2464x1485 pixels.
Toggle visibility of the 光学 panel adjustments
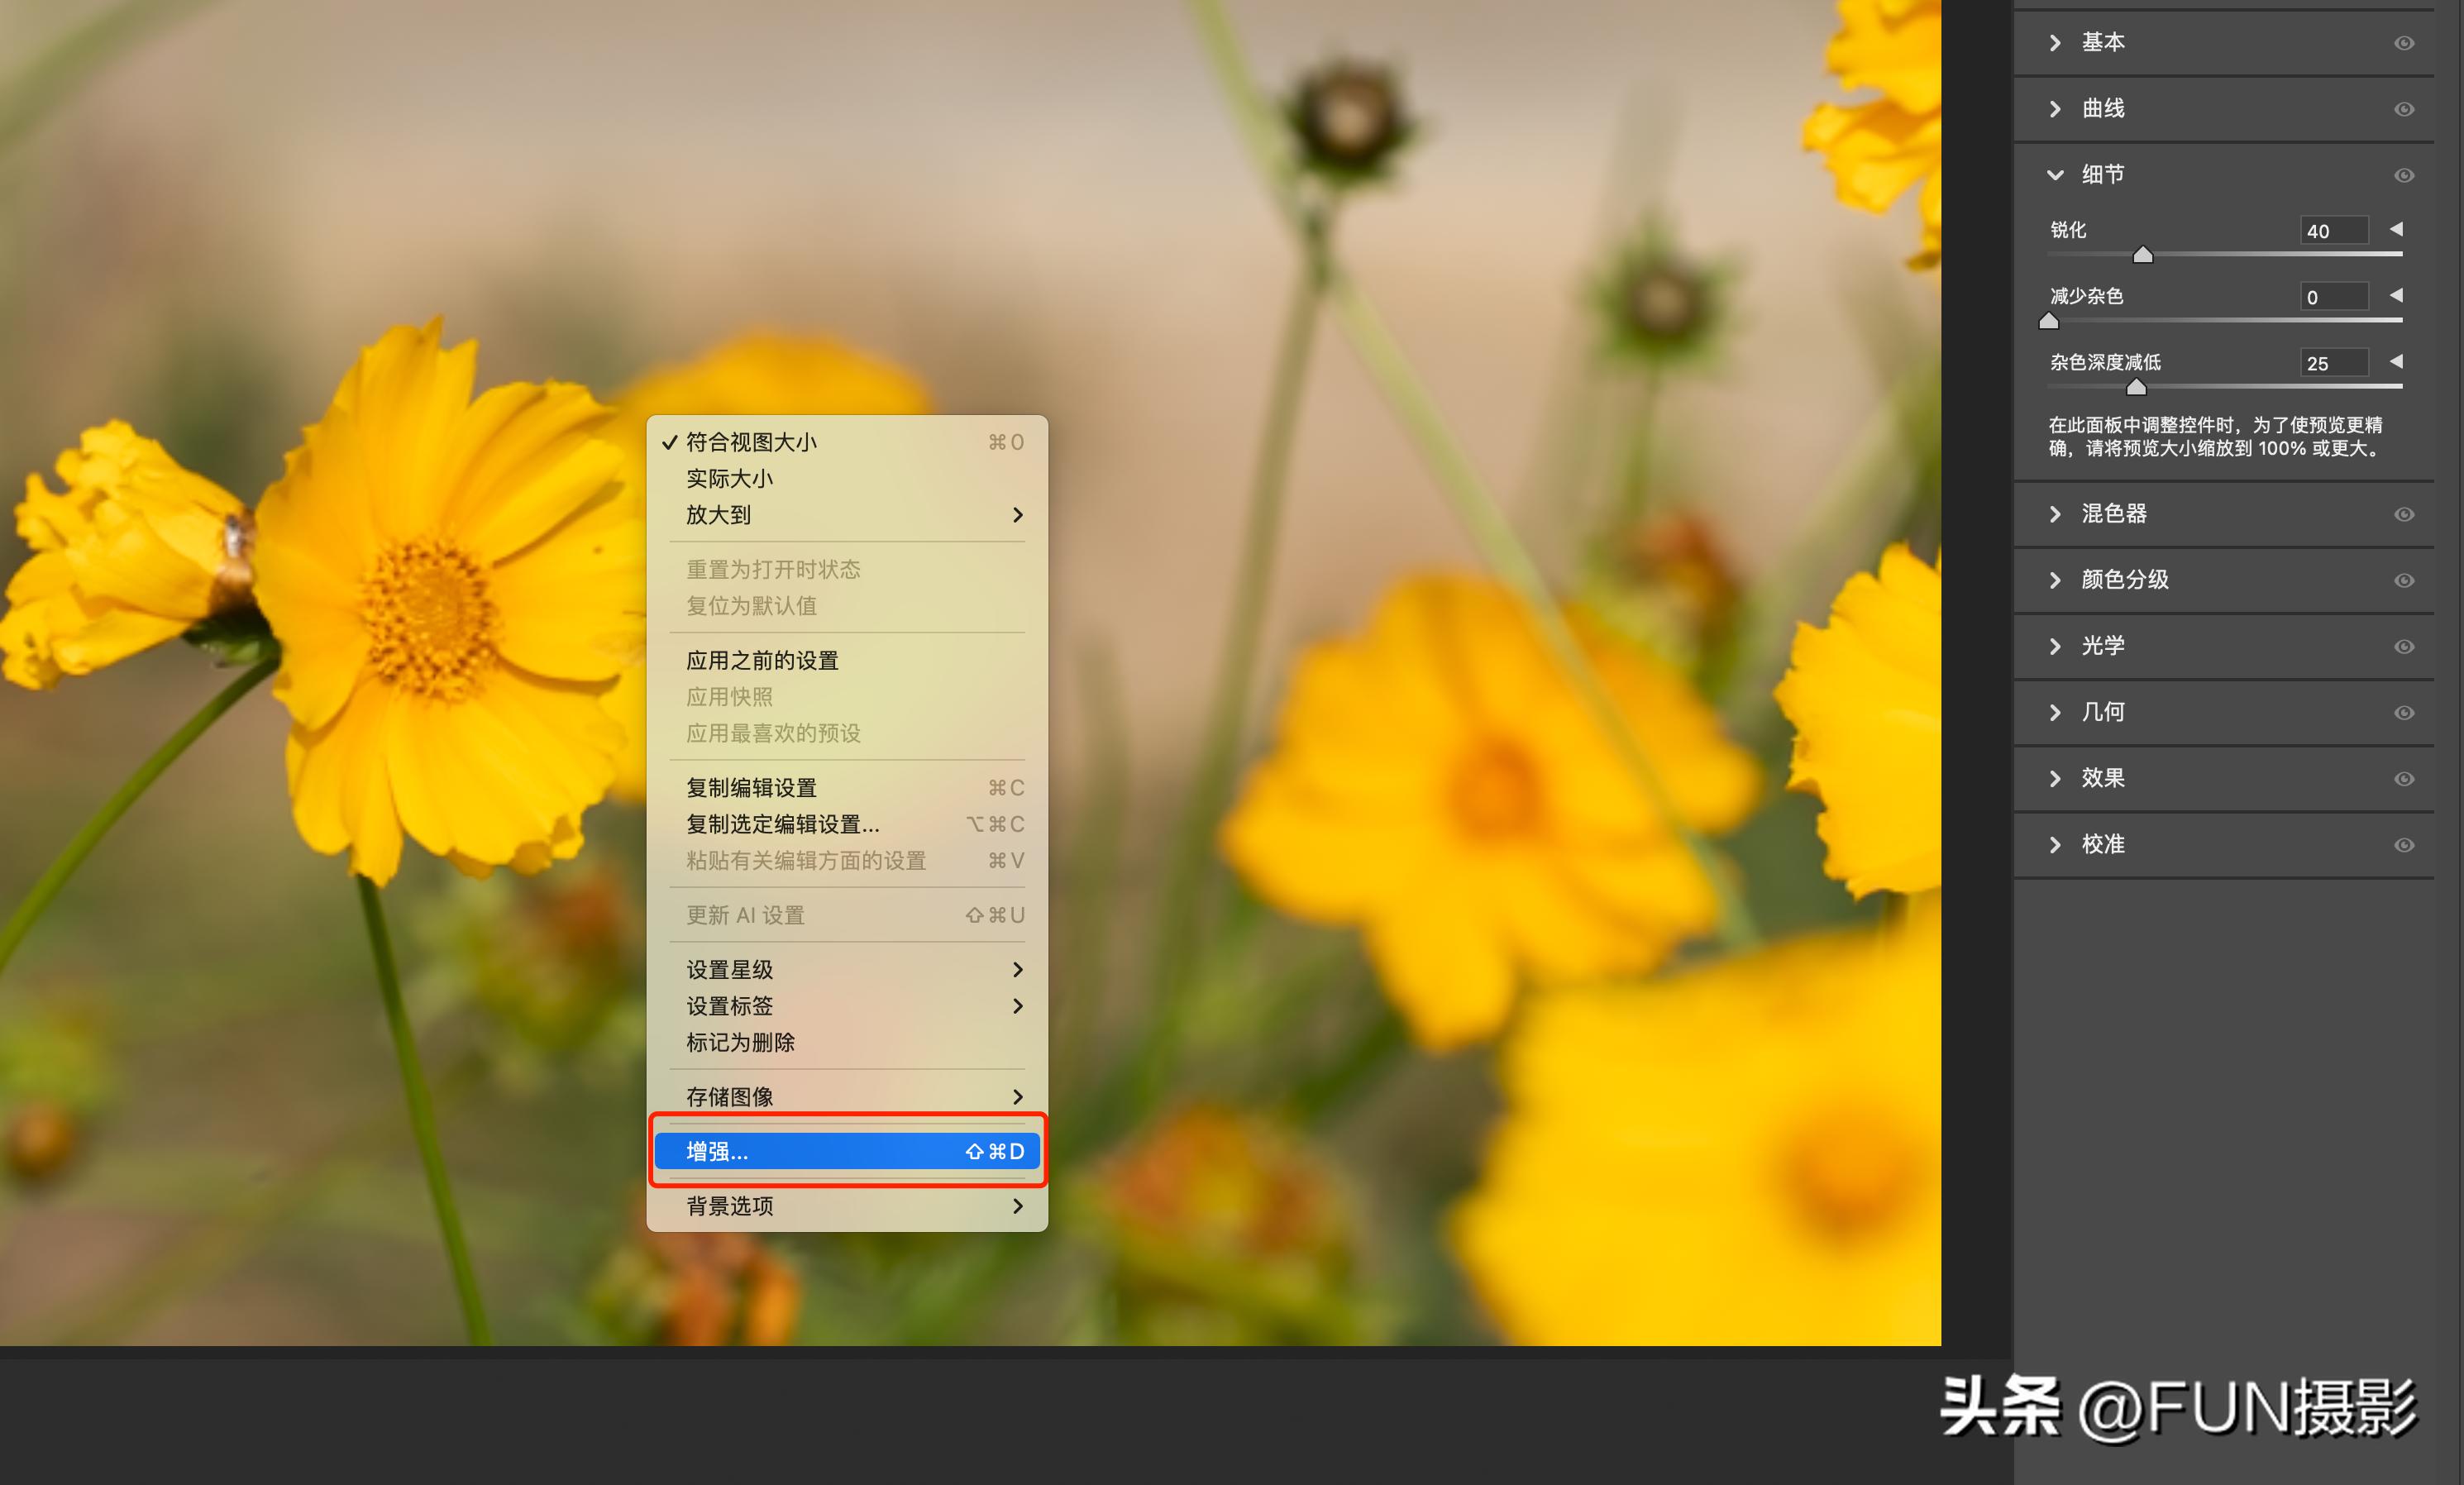(x=2404, y=646)
